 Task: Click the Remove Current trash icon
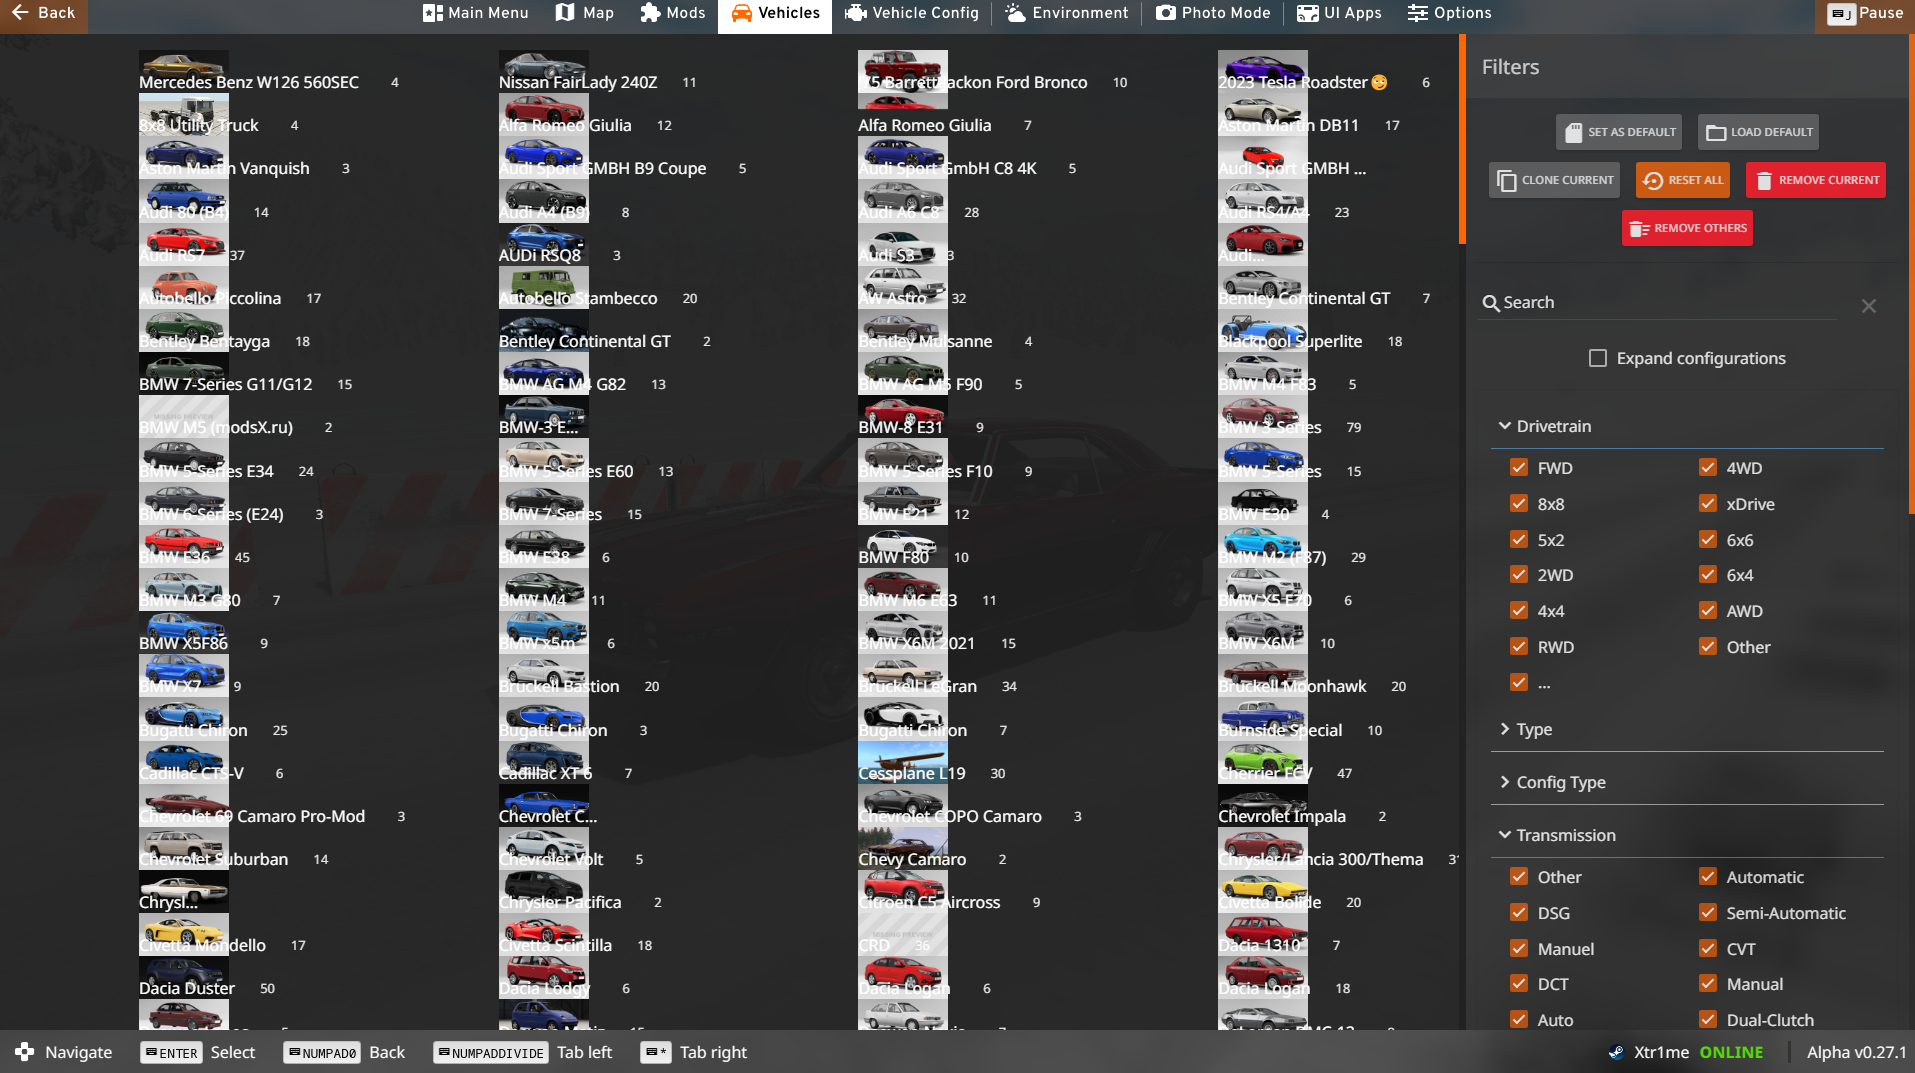pyautogui.click(x=1763, y=180)
